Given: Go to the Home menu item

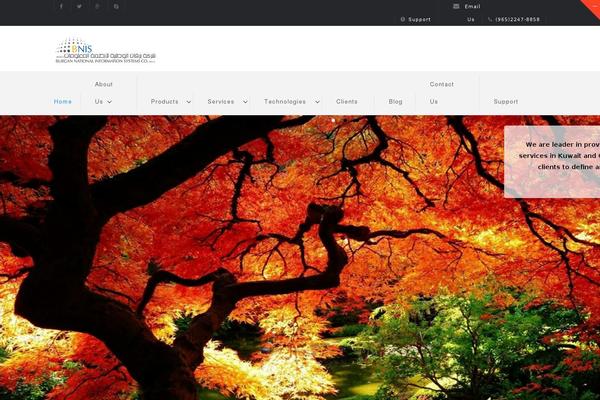Looking at the screenshot, I should (x=63, y=101).
